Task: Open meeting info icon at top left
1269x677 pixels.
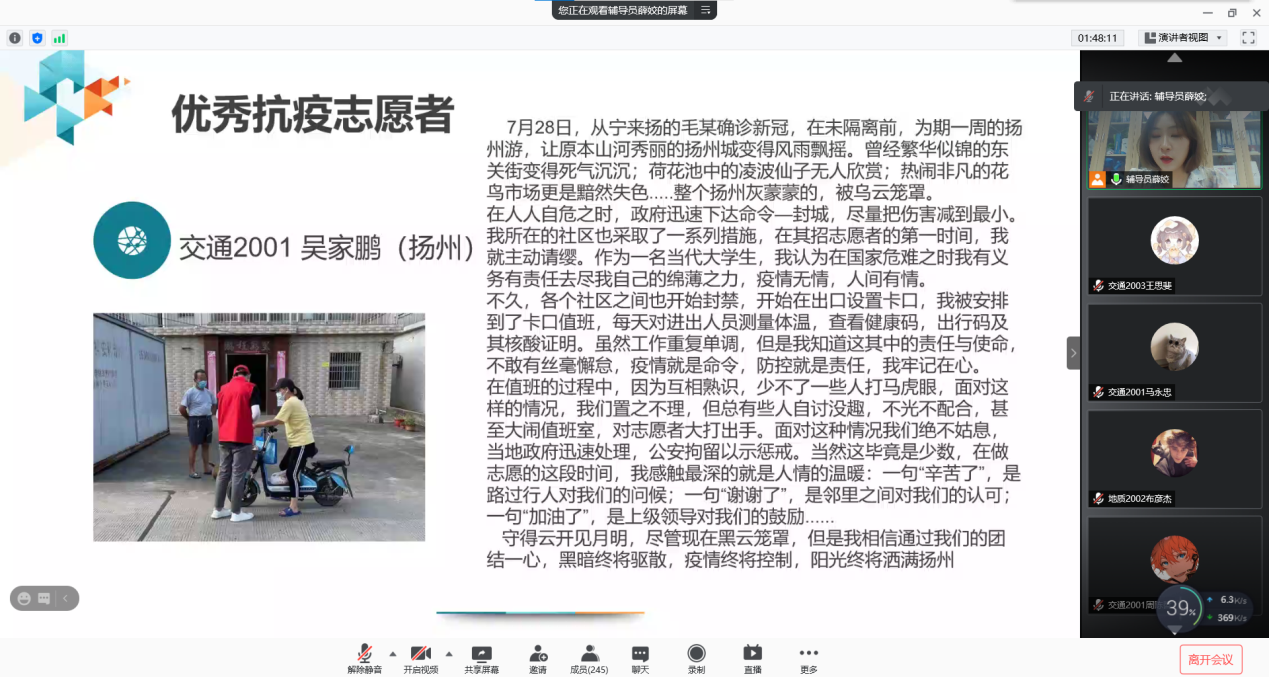Action: [15, 38]
